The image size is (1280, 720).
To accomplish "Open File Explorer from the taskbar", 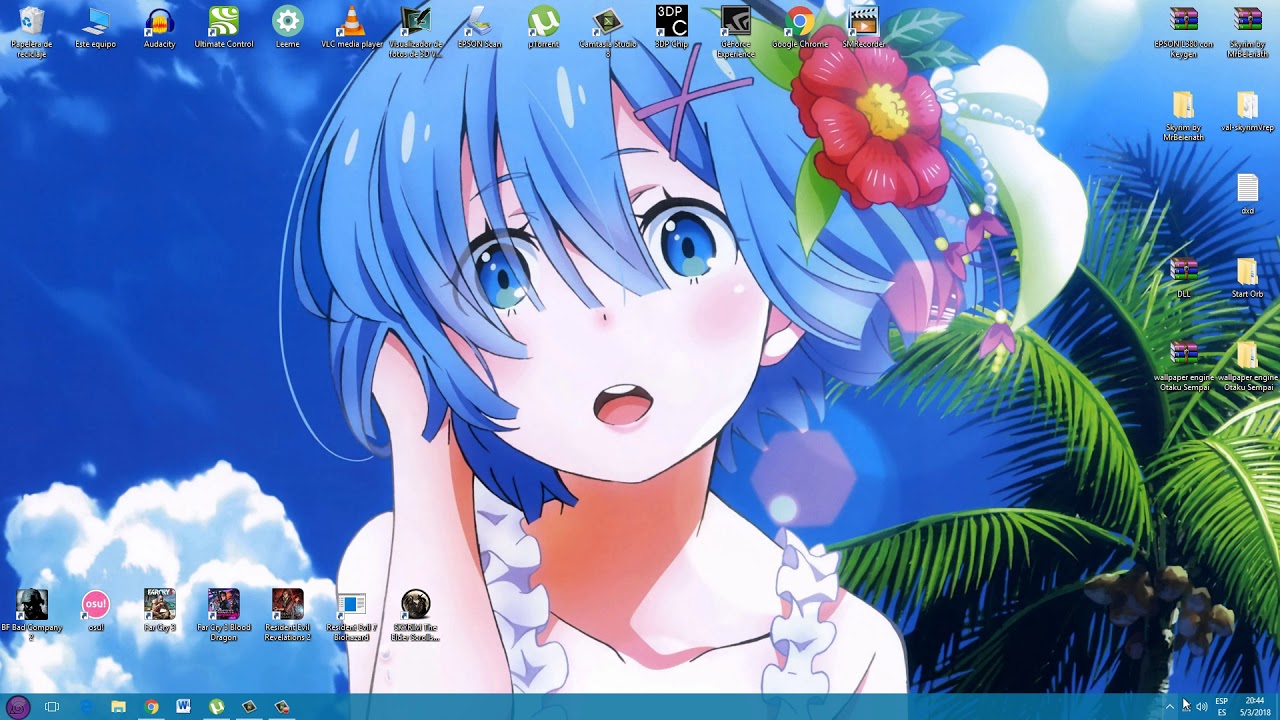I will pos(118,707).
